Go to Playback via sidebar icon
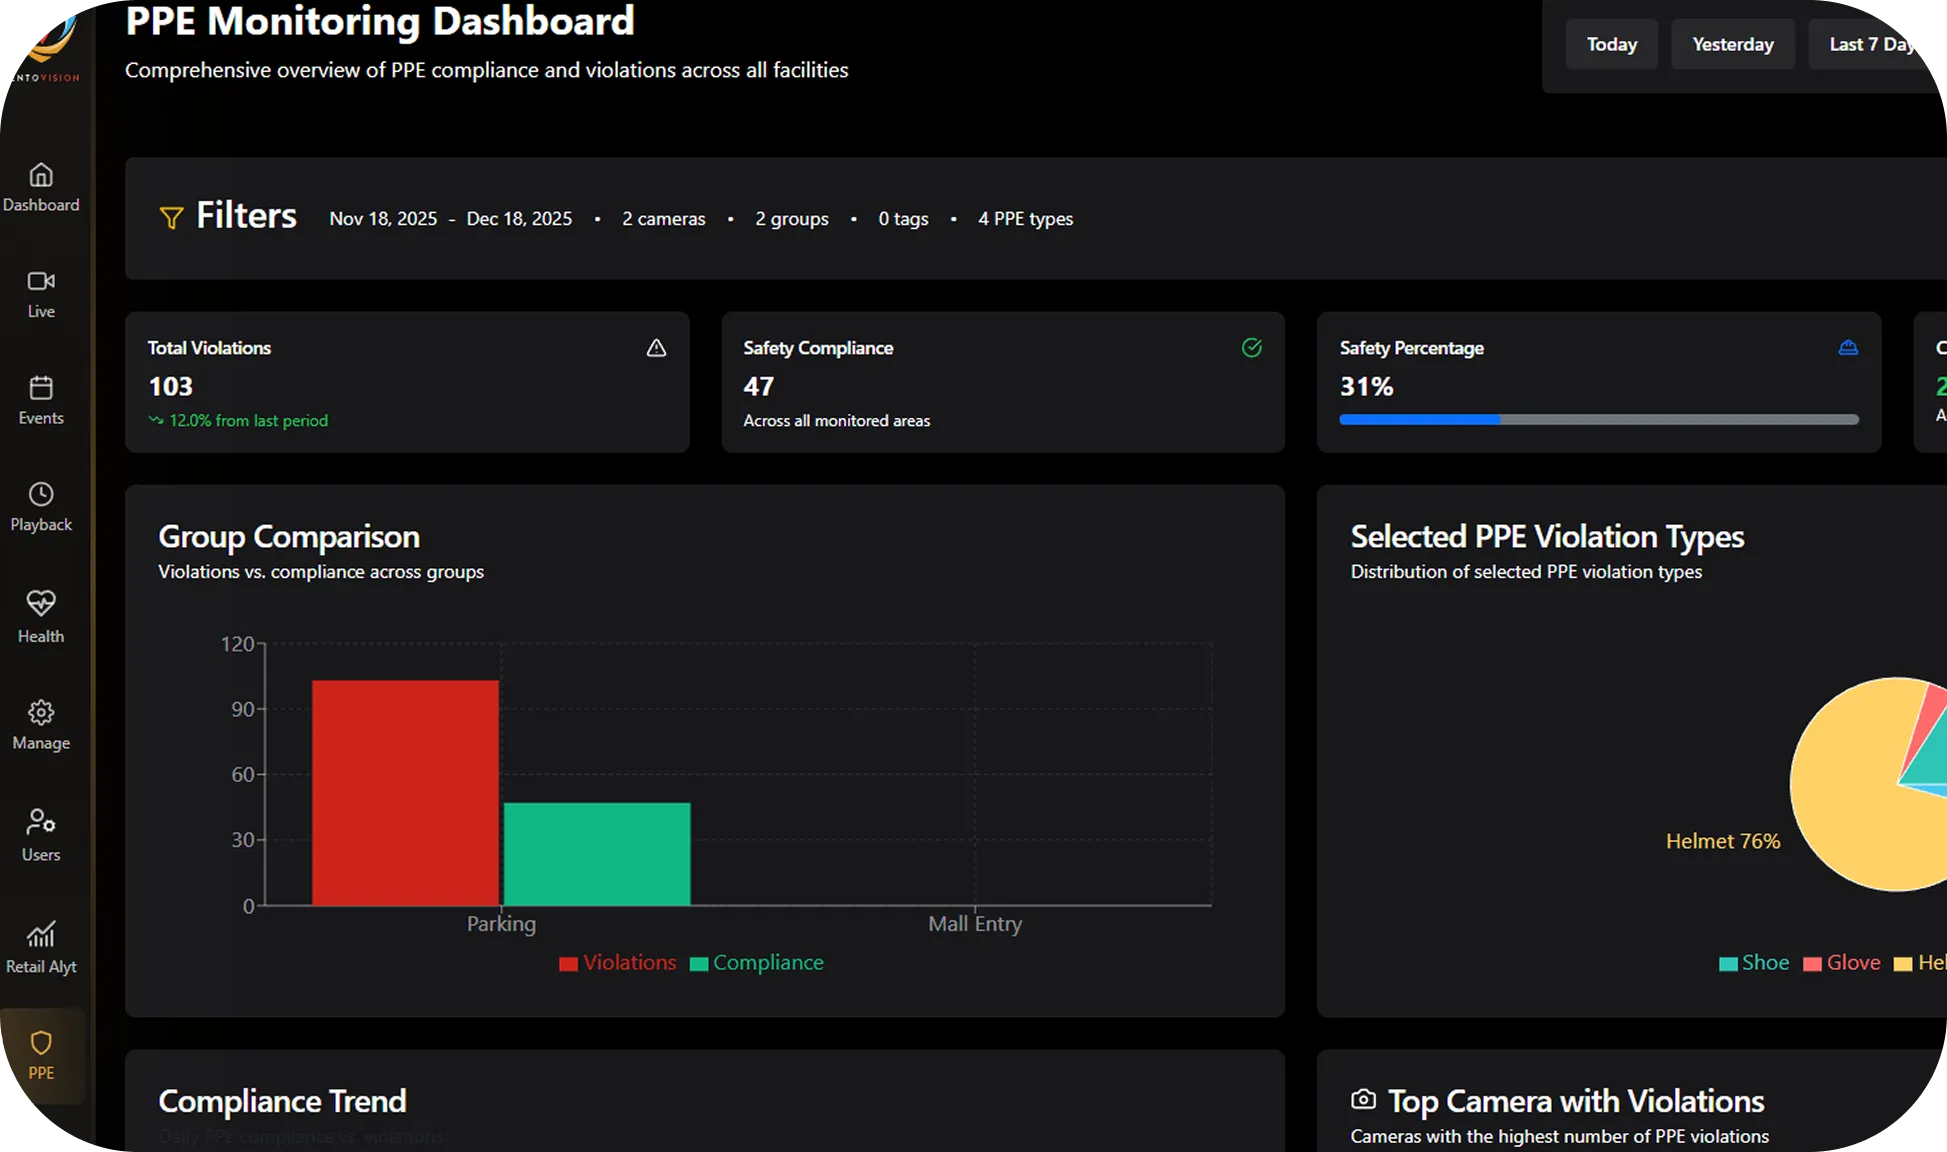1947x1152 pixels. click(41, 505)
